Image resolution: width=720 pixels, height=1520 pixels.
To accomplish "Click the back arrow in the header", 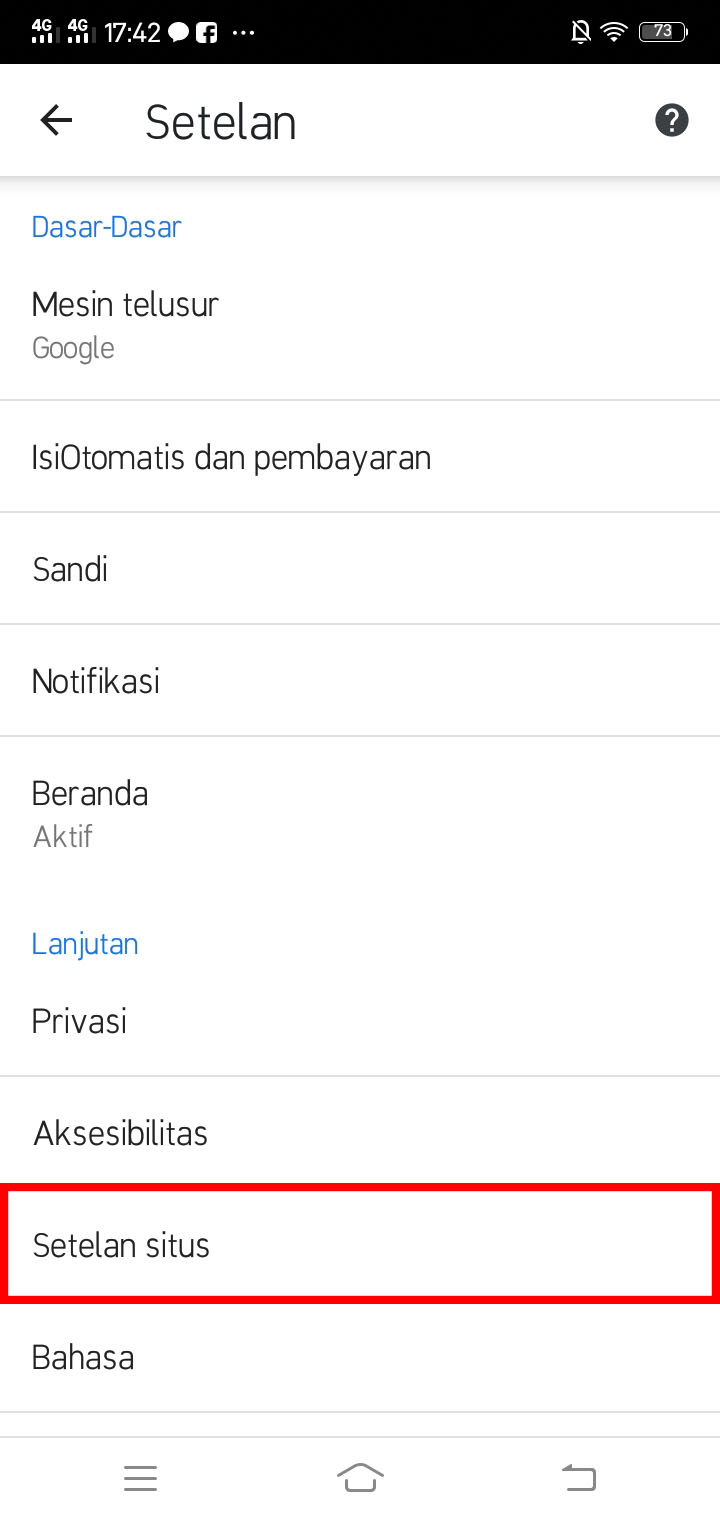I will point(57,119).
